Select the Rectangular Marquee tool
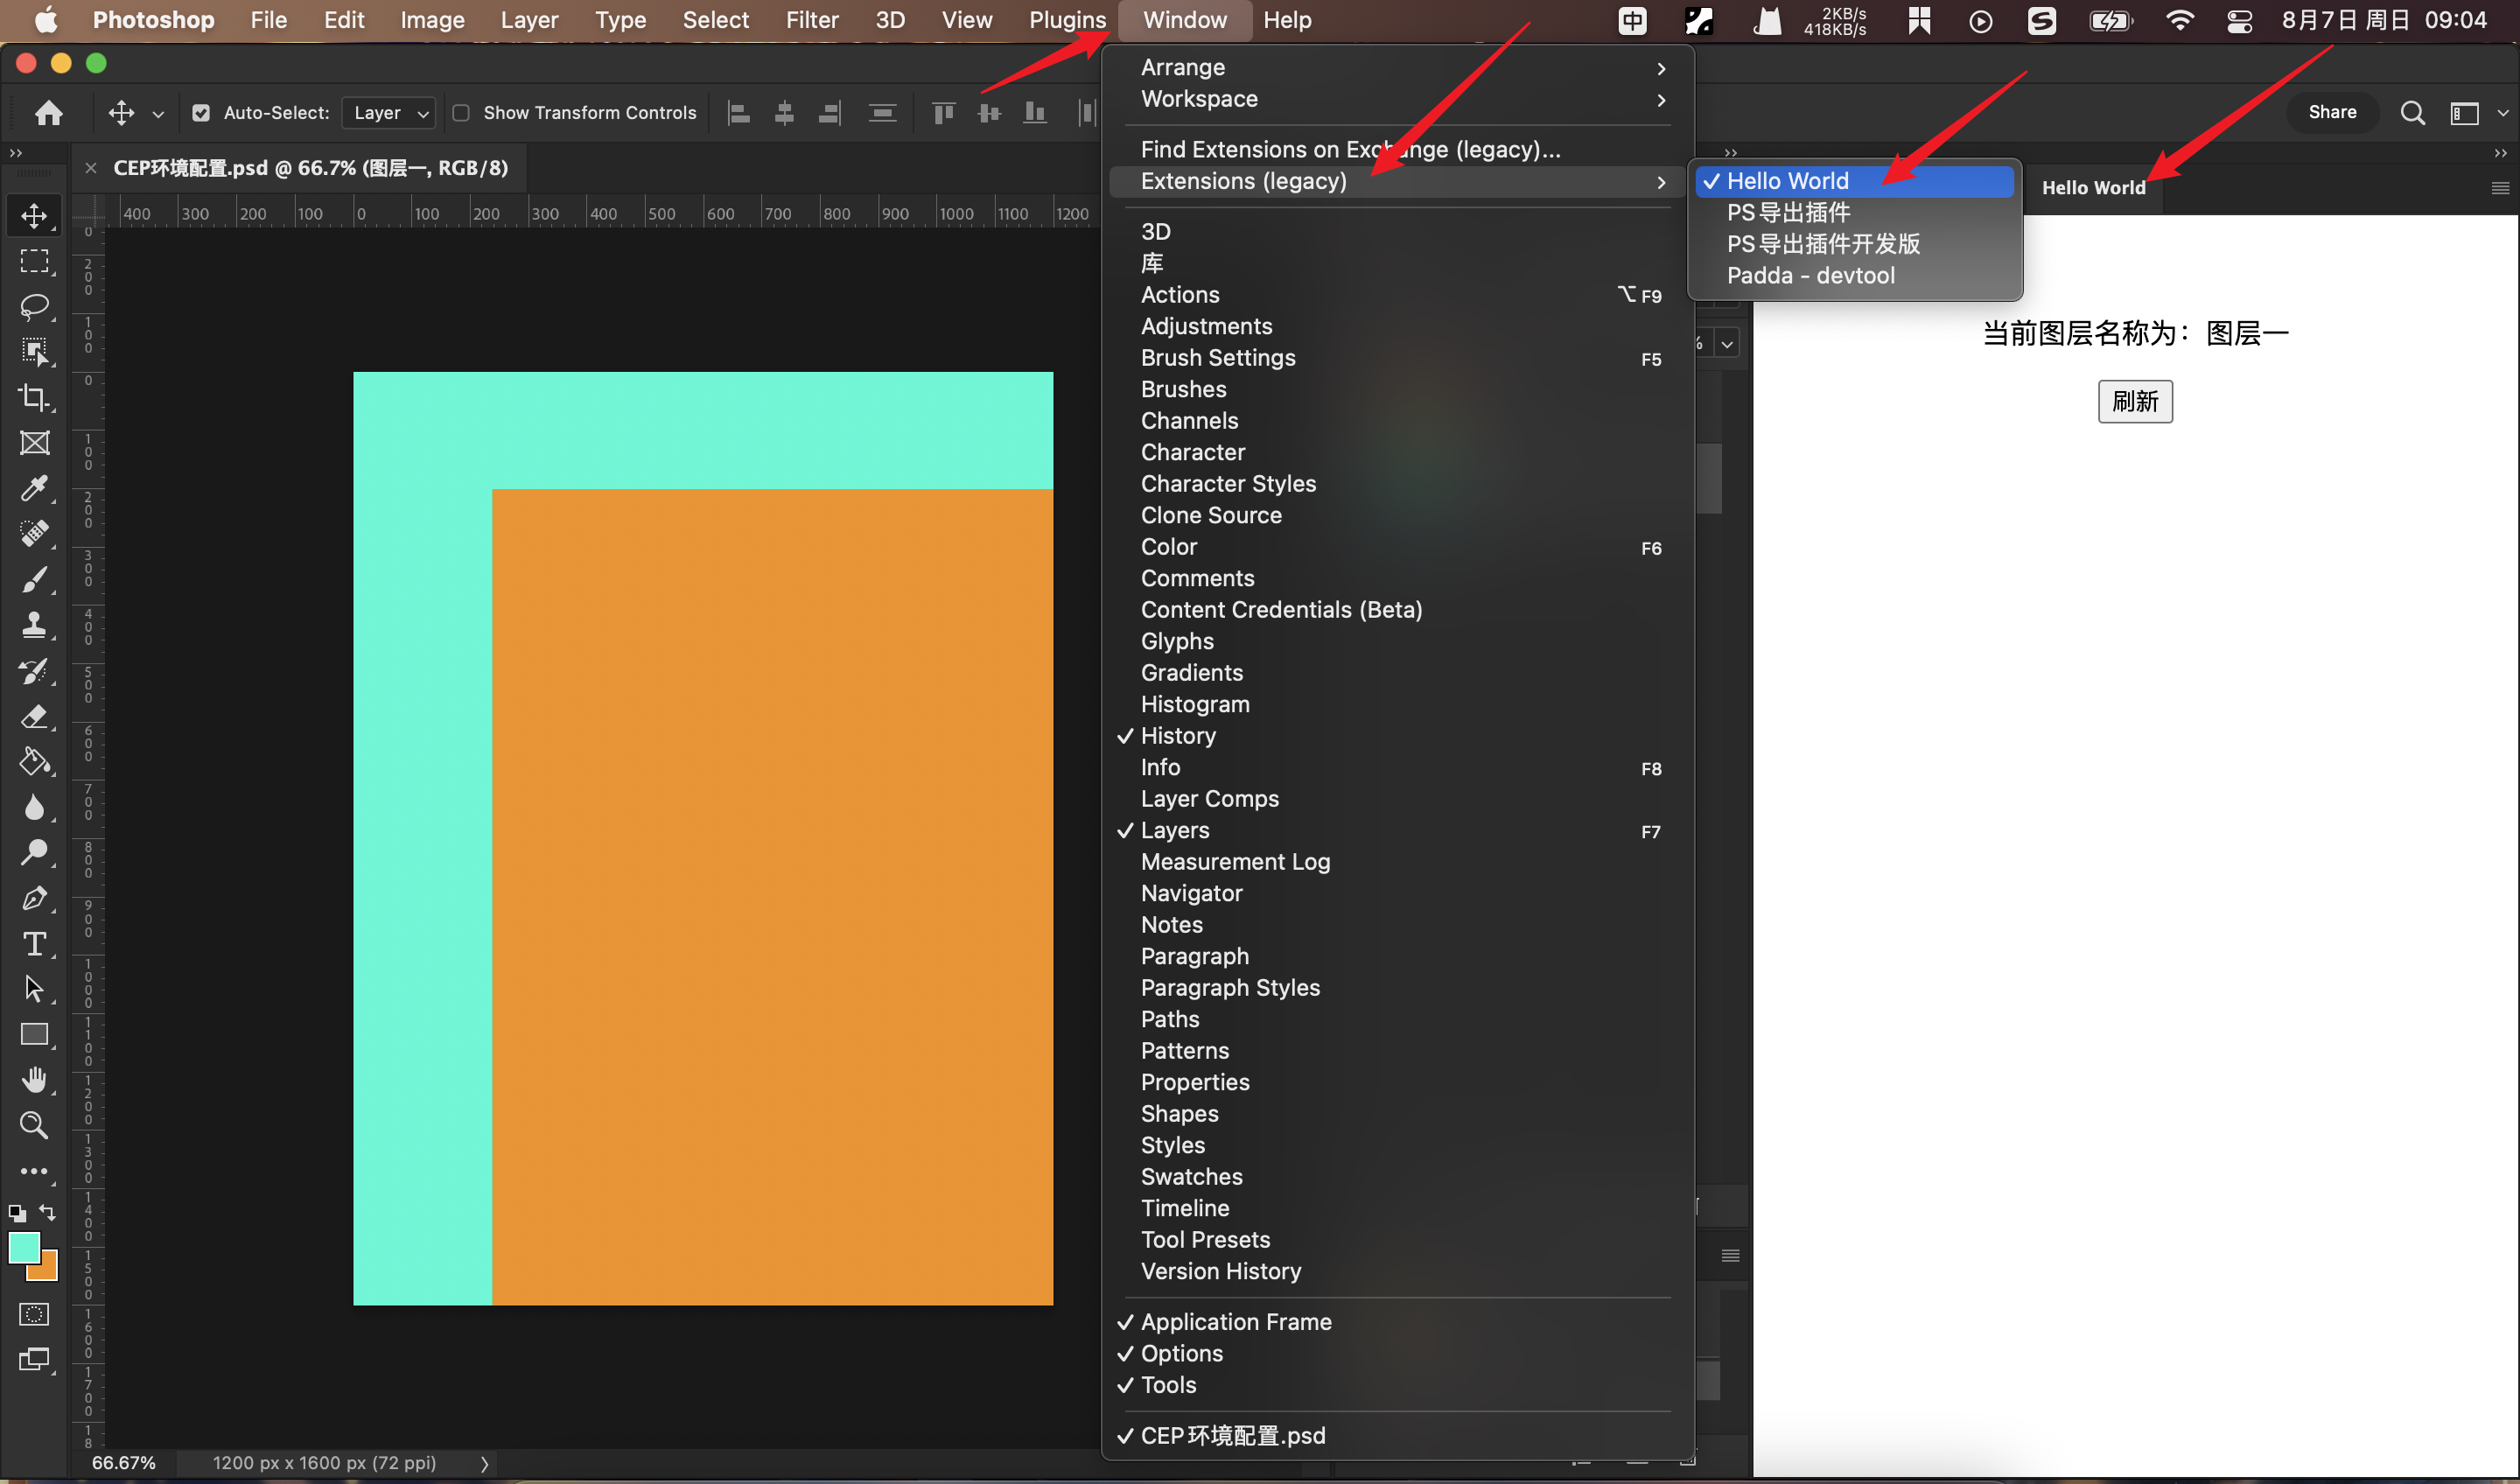 point(34,261)
